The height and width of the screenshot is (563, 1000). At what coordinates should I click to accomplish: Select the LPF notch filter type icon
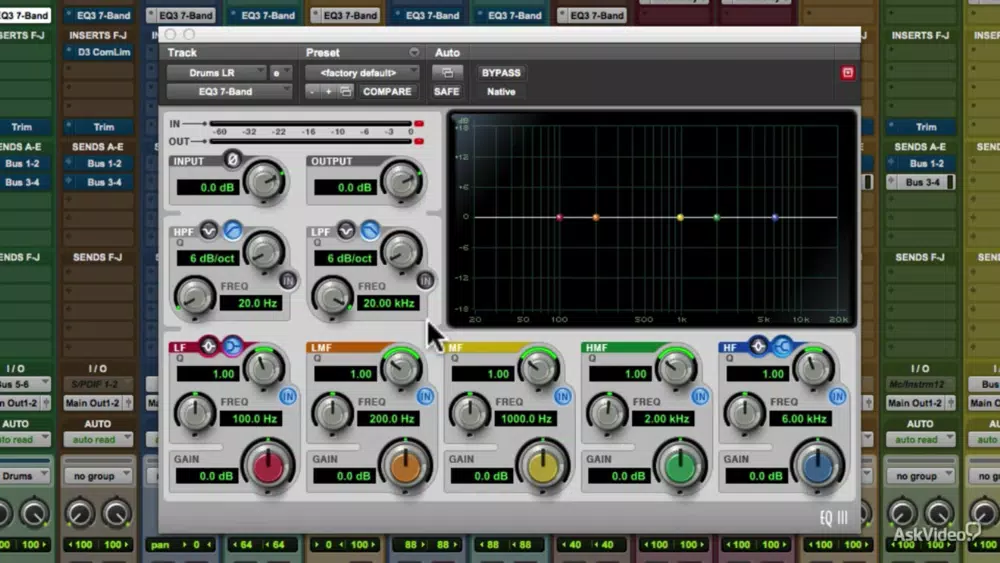(x=346, y=230)
